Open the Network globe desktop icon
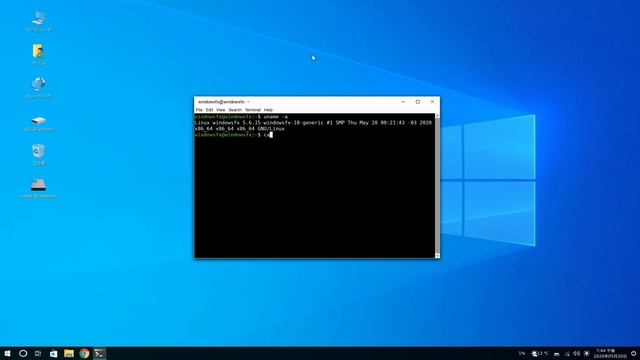The image size is (640, 360). pos(38,88)
